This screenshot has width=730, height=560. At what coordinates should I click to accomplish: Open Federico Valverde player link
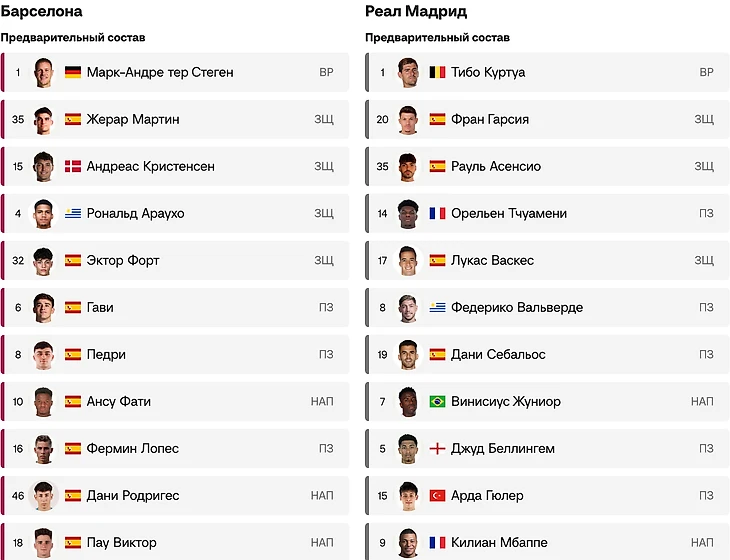[516, 307]
